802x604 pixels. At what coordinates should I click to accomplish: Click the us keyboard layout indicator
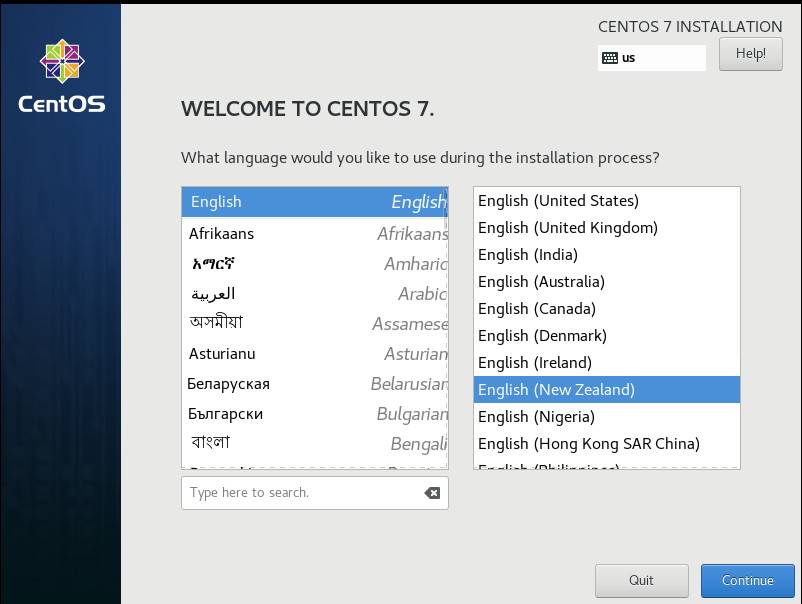pos(652,58)
